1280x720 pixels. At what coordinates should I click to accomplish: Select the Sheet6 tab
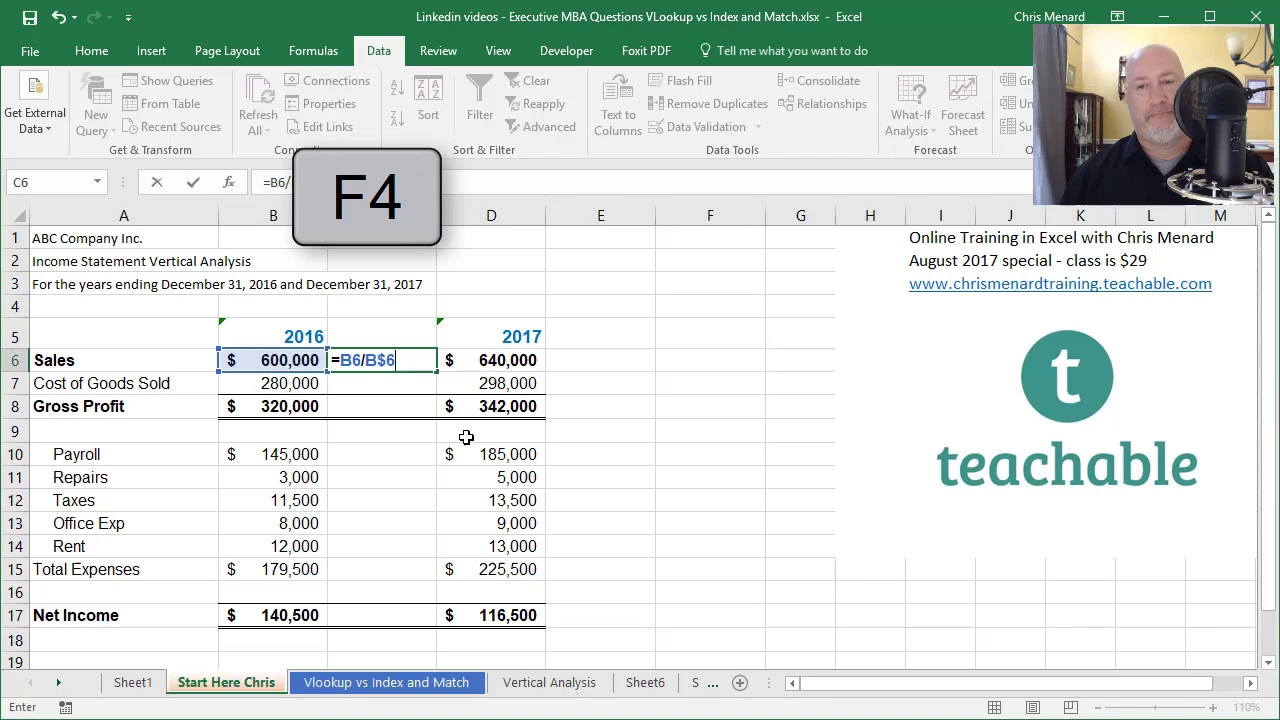[x=645, y=683]
